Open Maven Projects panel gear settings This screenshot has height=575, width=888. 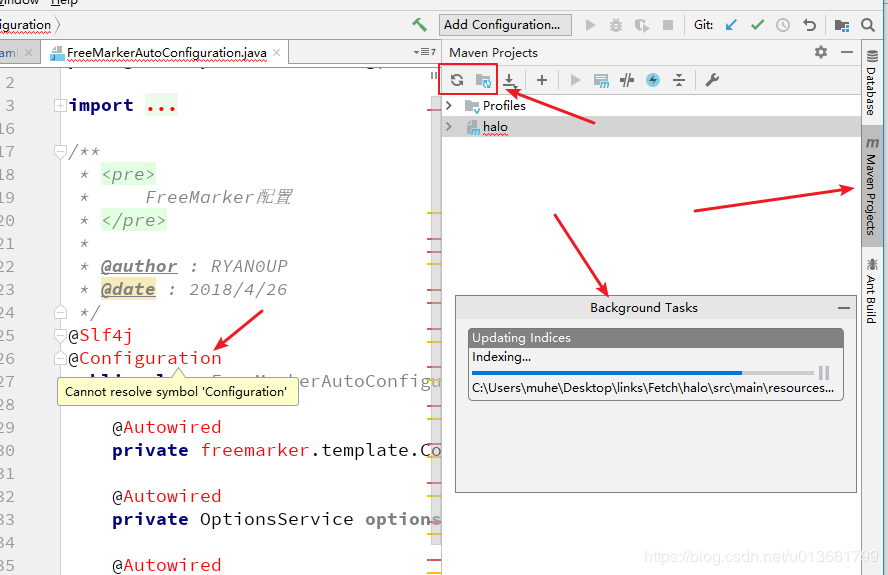pyautogui.click(x=821, y=52)
